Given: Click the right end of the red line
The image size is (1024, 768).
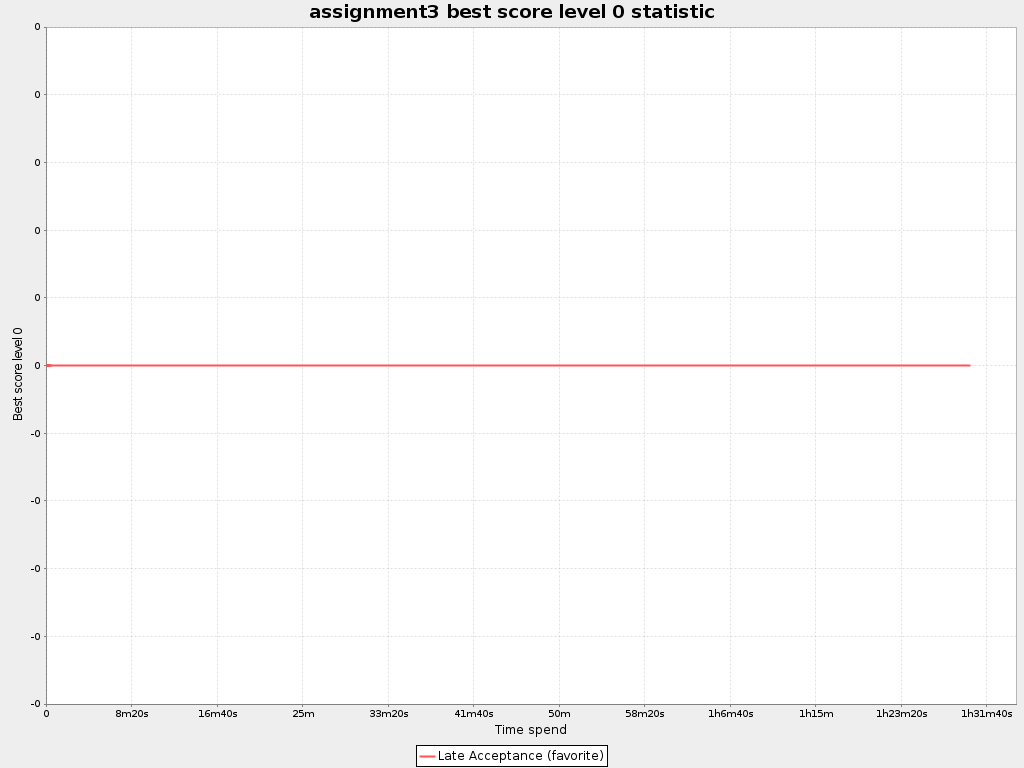Looking at the screenshot, I should pyautogui.click(x=969, y=365).
